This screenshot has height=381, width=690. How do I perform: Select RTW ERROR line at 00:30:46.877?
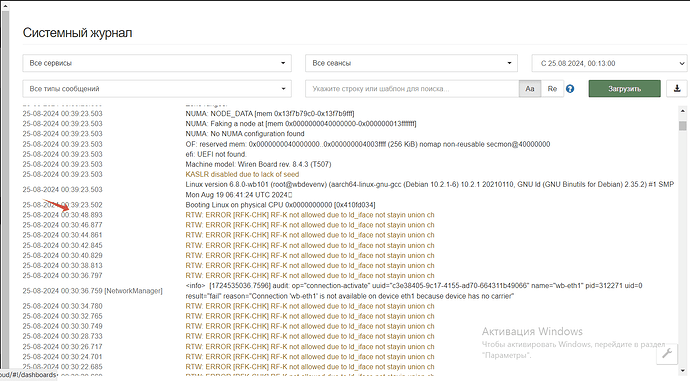point(310,225)
